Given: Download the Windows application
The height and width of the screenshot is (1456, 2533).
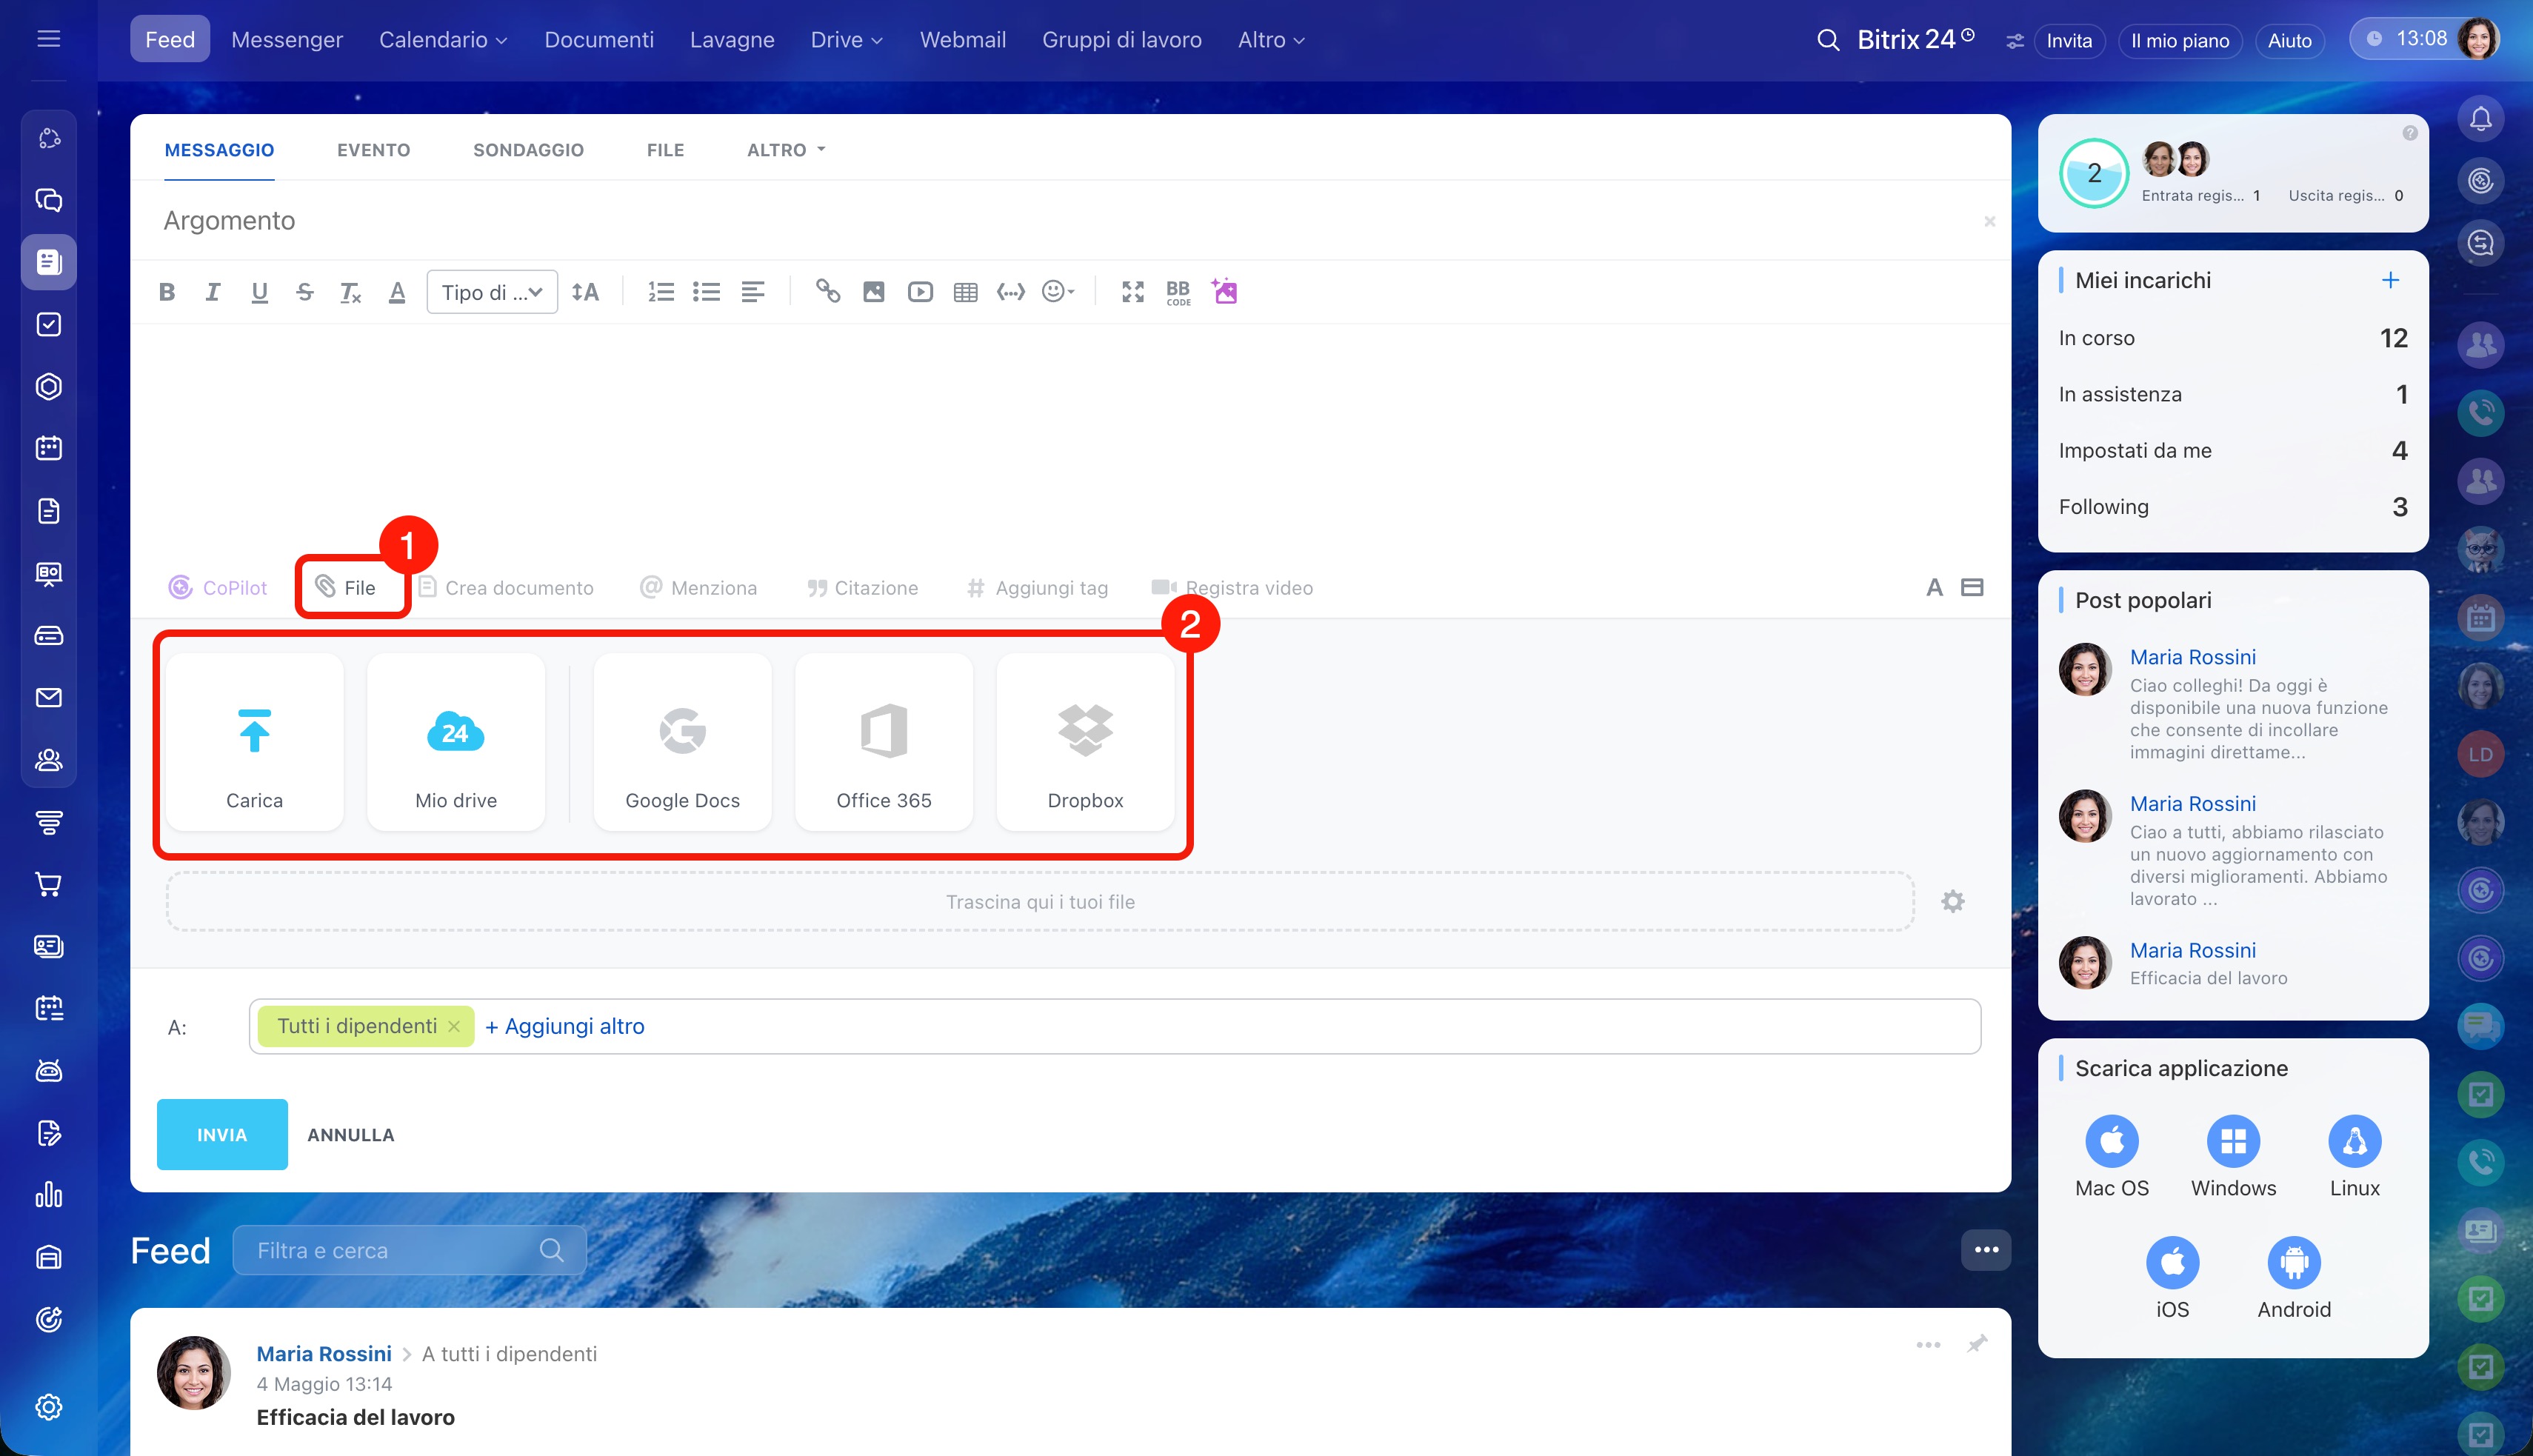Looking at the screenshot, I should coord(2233,1157).
